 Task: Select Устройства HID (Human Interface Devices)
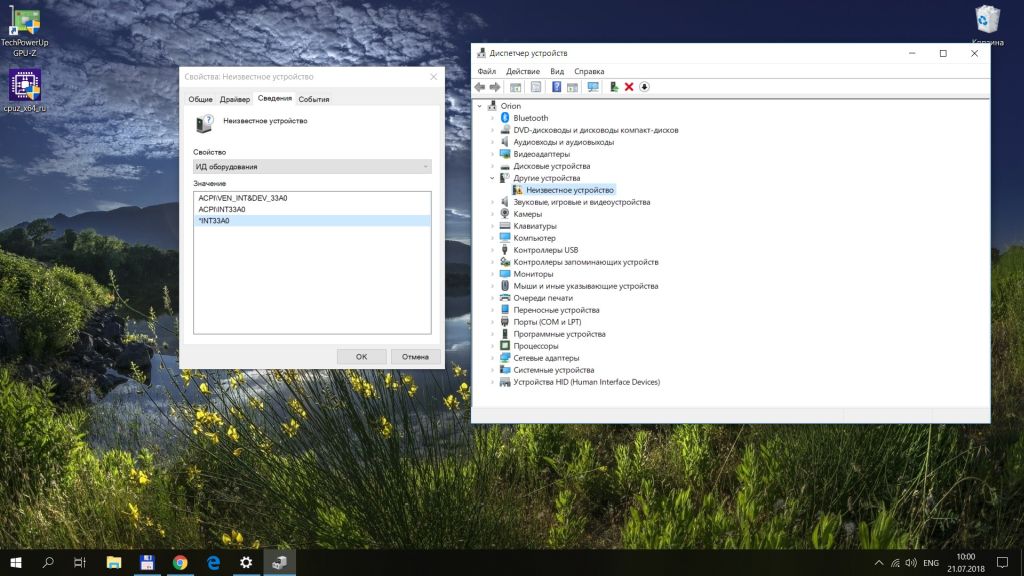click(586, 381)
